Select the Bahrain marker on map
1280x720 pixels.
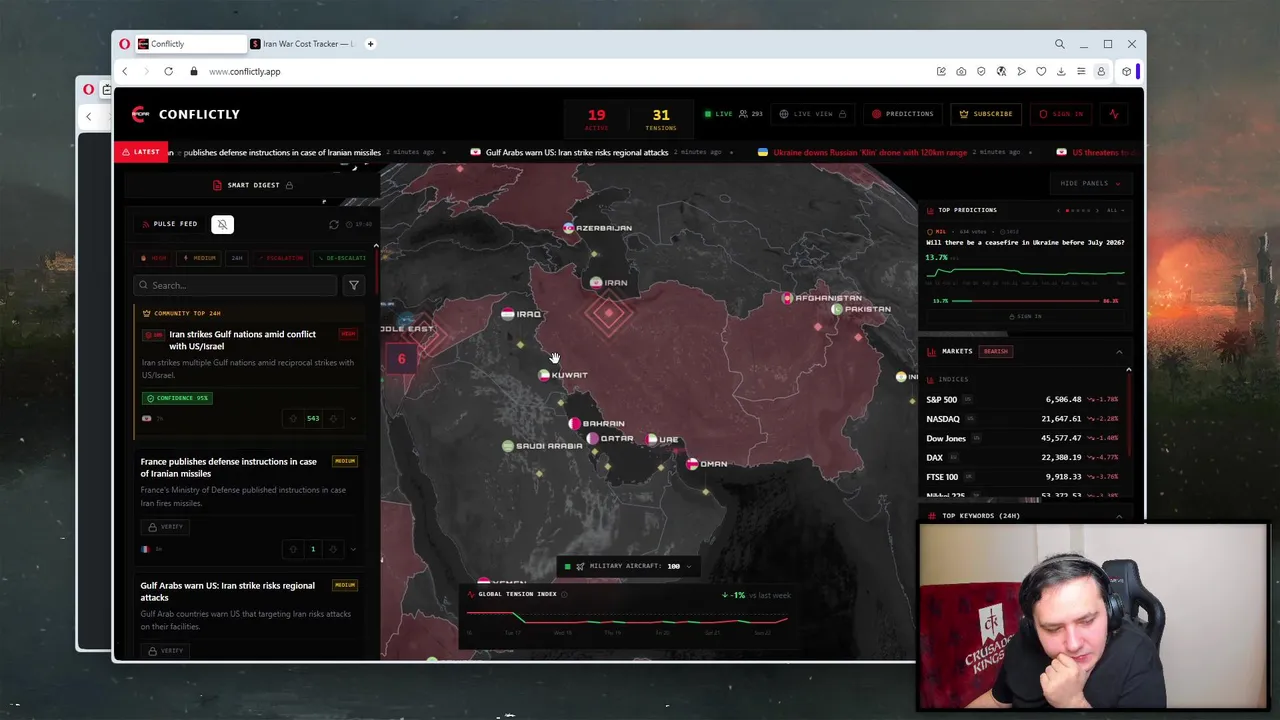click(597, 424)
